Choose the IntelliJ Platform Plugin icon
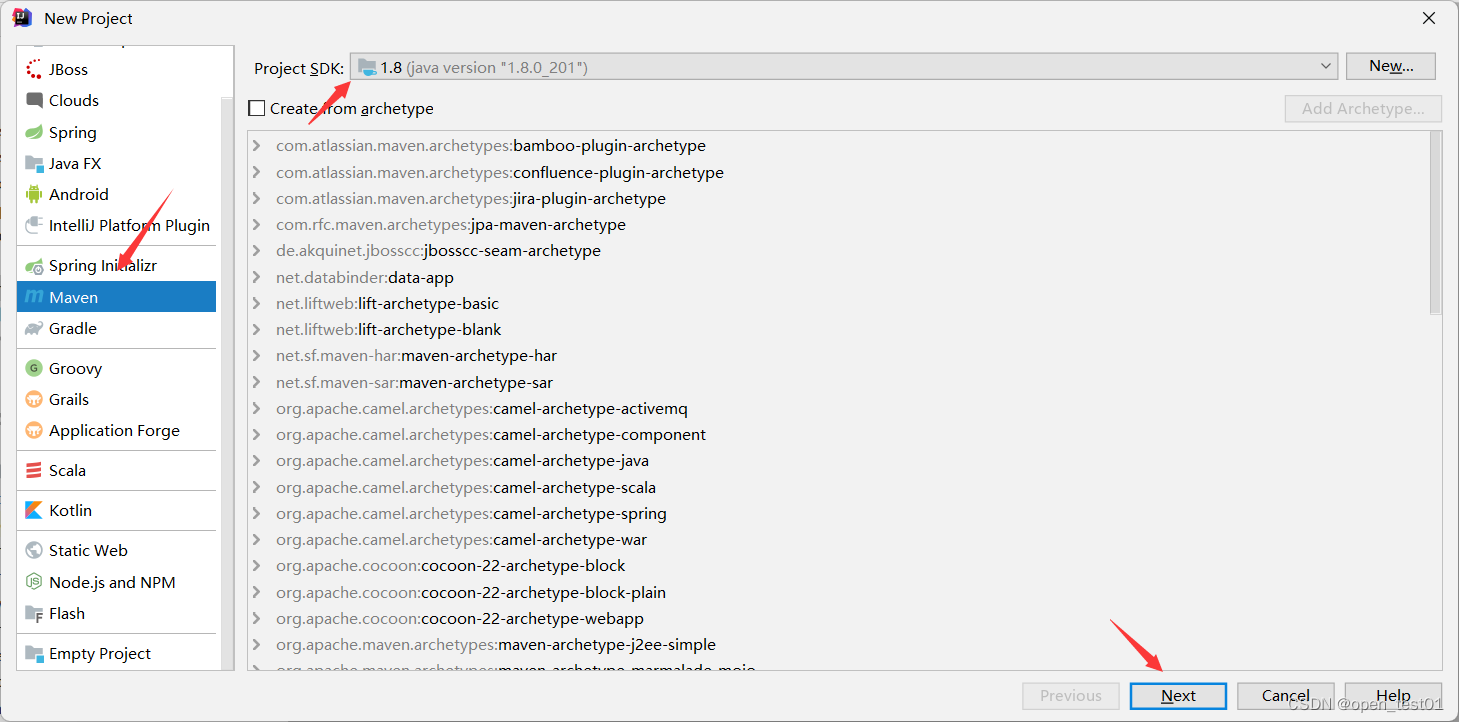Image resolution: width=1459 pixels, height=722 pixels. tap(34, 225)
